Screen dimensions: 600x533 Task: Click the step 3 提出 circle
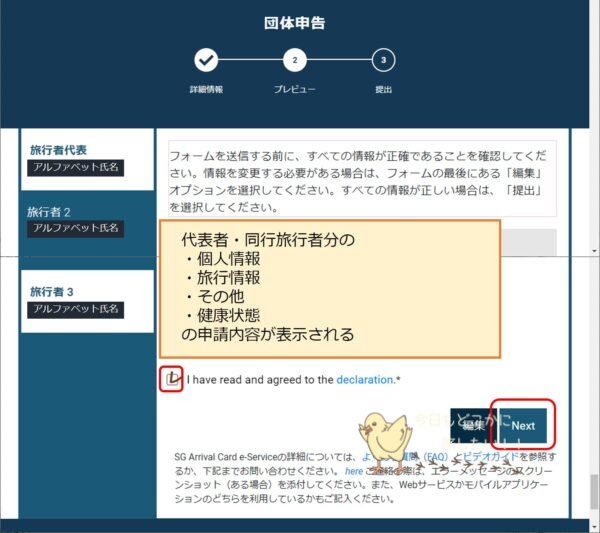(x=383, y=61)
